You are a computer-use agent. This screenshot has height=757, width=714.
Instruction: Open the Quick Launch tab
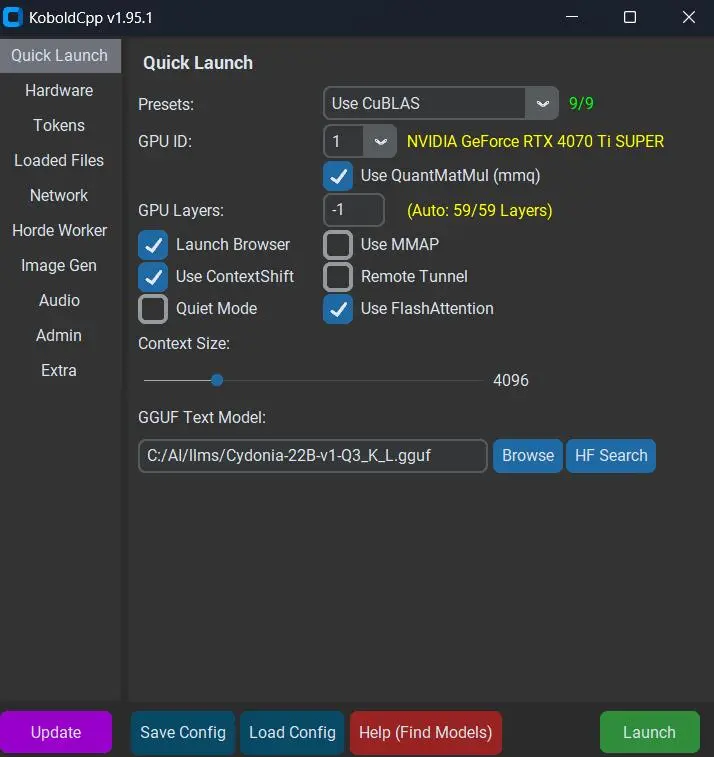click(x=60, y=56)
